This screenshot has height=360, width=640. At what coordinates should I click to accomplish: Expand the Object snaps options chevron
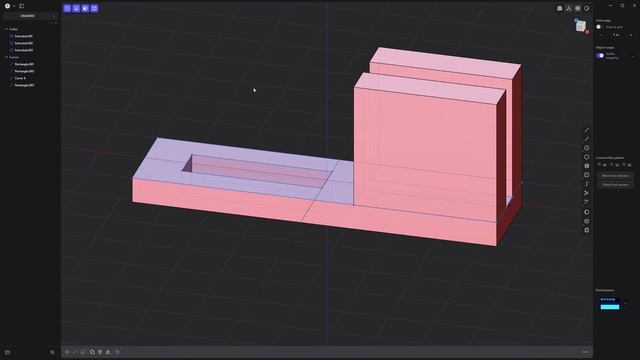632,56
